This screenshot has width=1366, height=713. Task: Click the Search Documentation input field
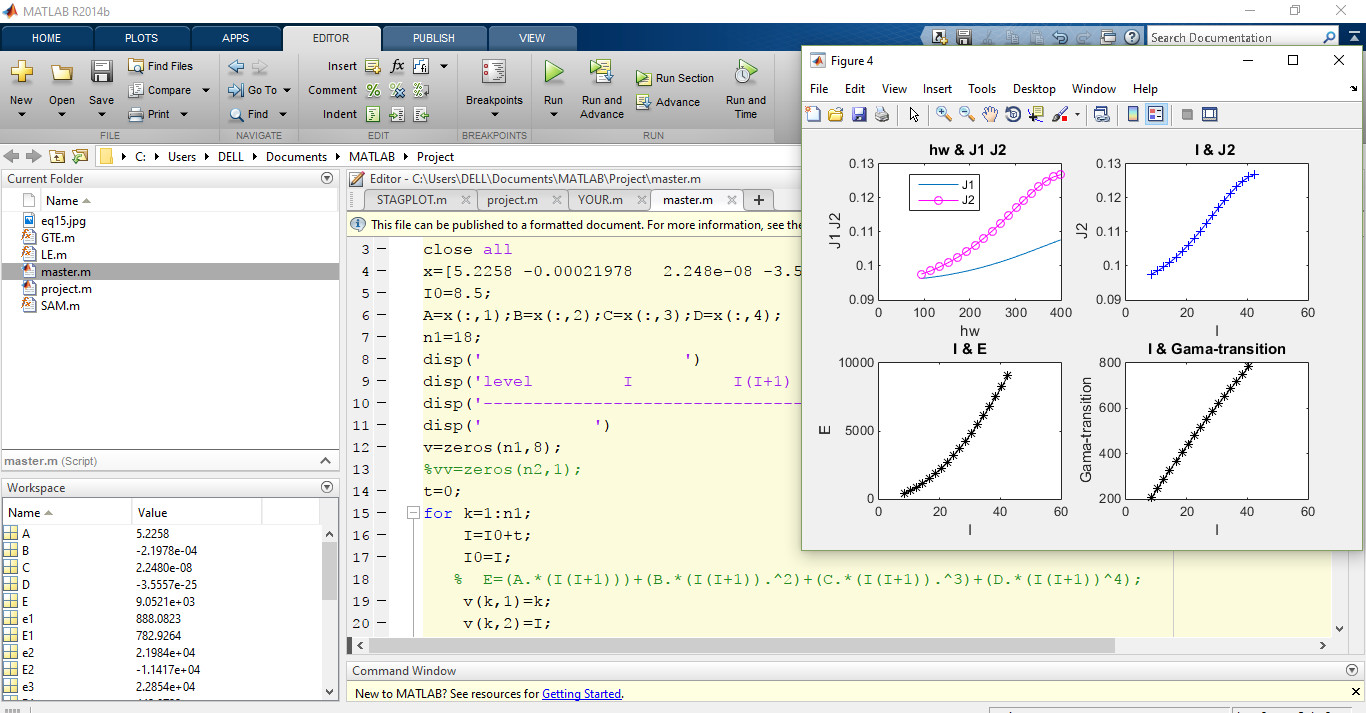click(1240, 36)
